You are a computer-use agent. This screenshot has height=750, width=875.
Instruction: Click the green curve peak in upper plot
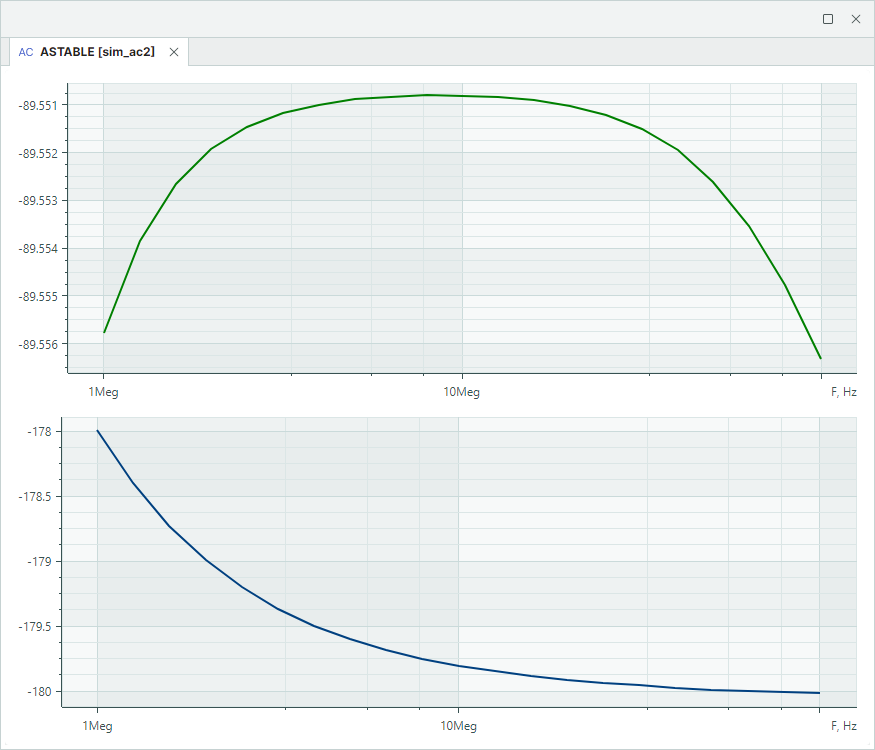point(427,95)
